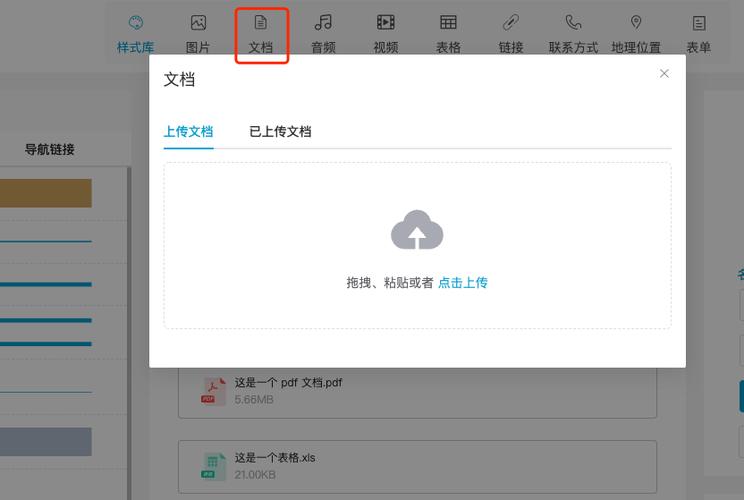Click the xls spreadsheet file icon
Viewport: 744px width, 500px height.
click(x=213, y=466)
